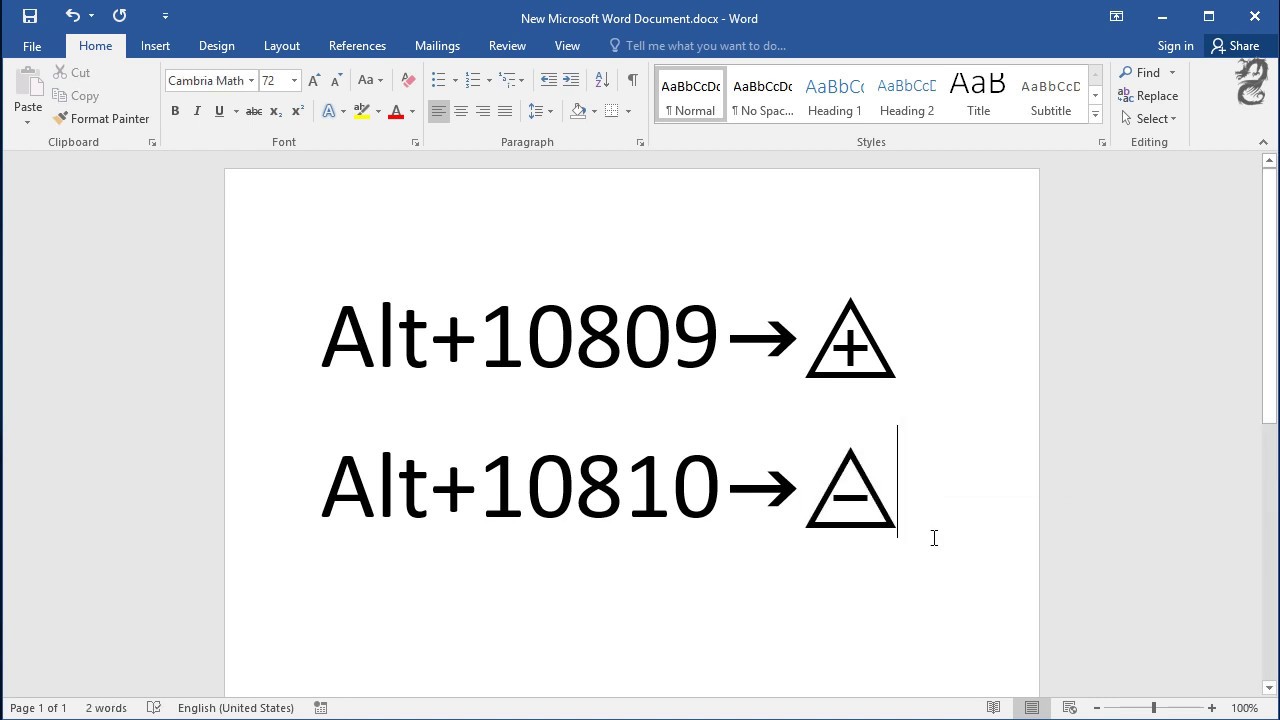Switch to the Insert tab
This screenshot has height=720, width=1280.
pyautogui.click(x=155, y=45)
